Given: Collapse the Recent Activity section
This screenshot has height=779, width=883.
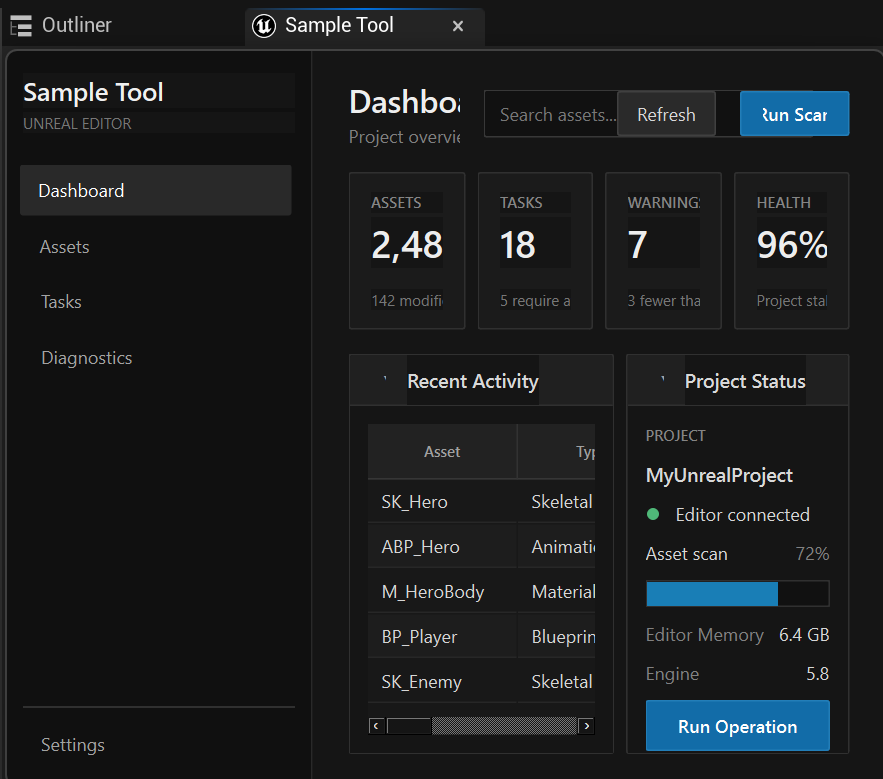Looking at the screenshot, I should click(385, 379).
